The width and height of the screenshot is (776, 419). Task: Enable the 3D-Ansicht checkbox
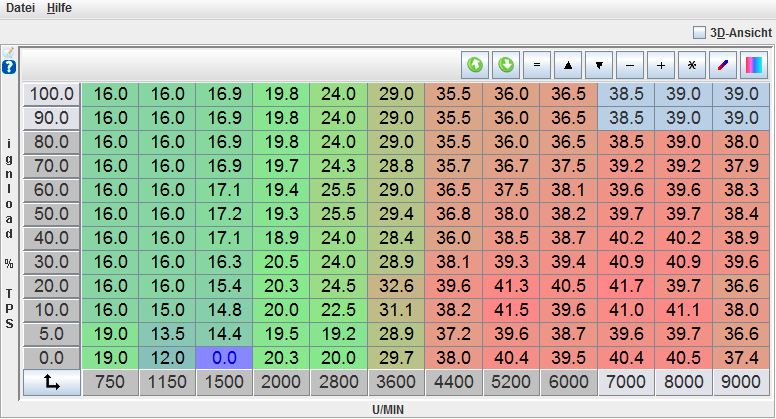coord(700,32)
